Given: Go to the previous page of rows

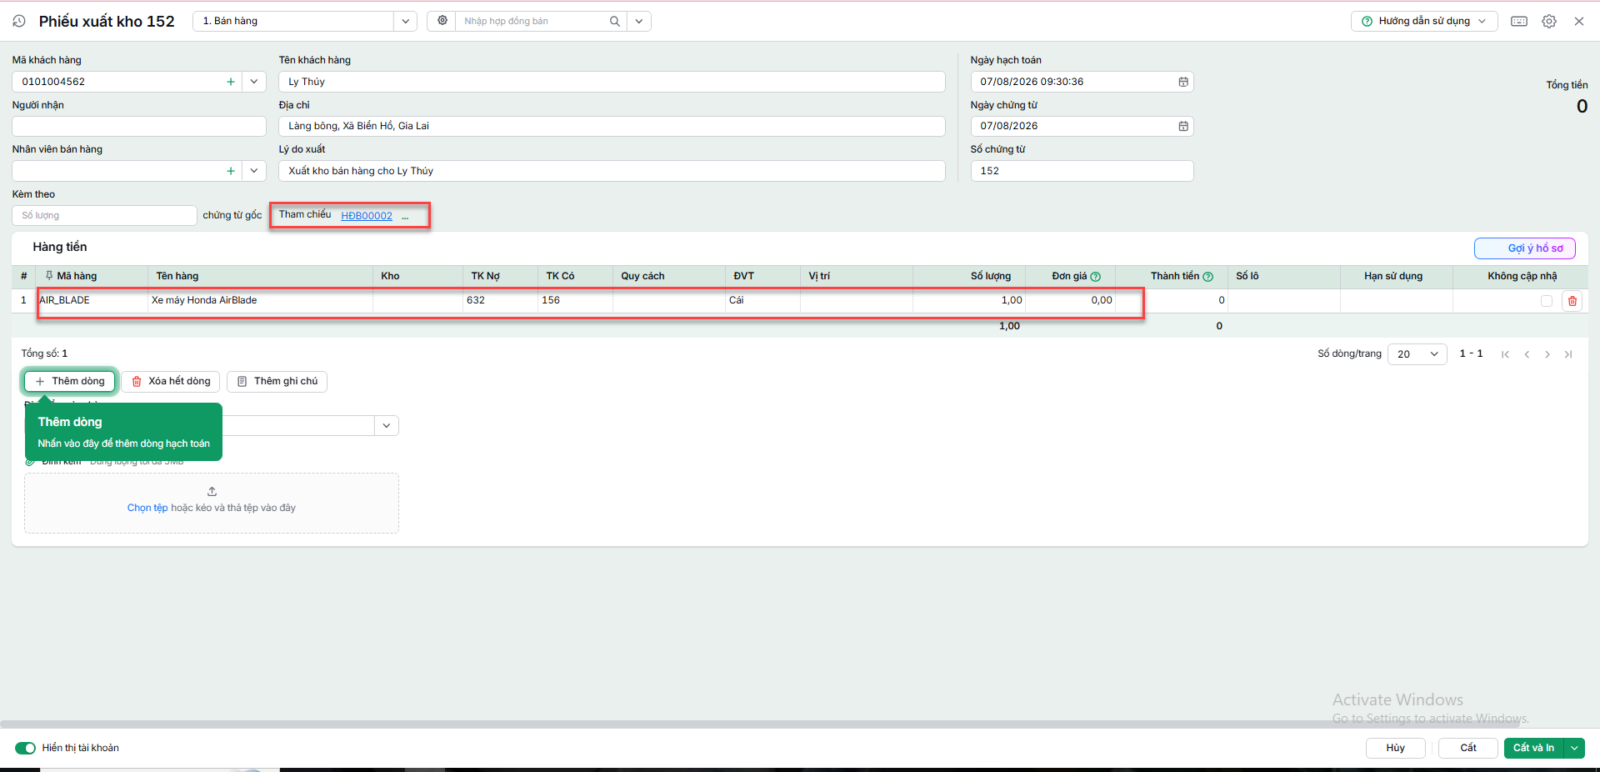Looking at the screenshot, I should (1527, 354).
